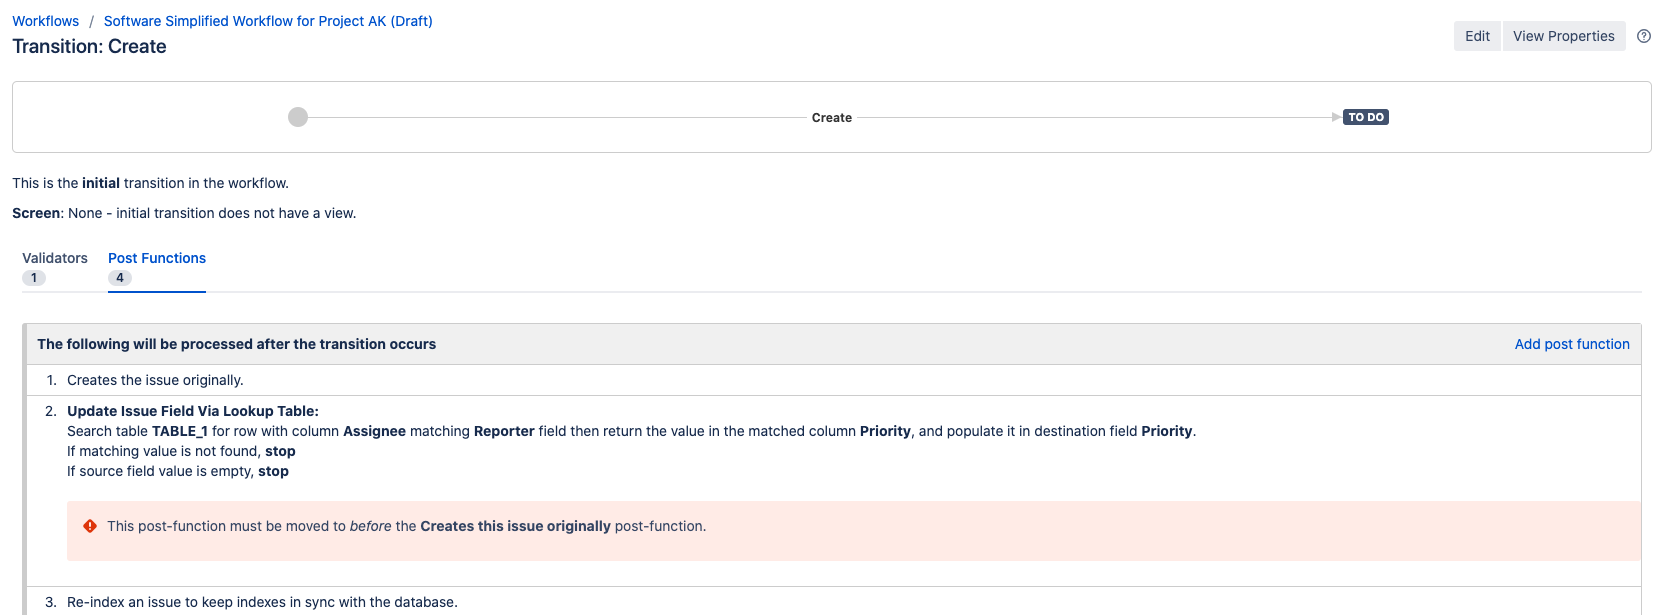The width and height of the screenshot is (1657, 615).
Task: Click the post-function must be moved warning message
Action: [406, 526]
